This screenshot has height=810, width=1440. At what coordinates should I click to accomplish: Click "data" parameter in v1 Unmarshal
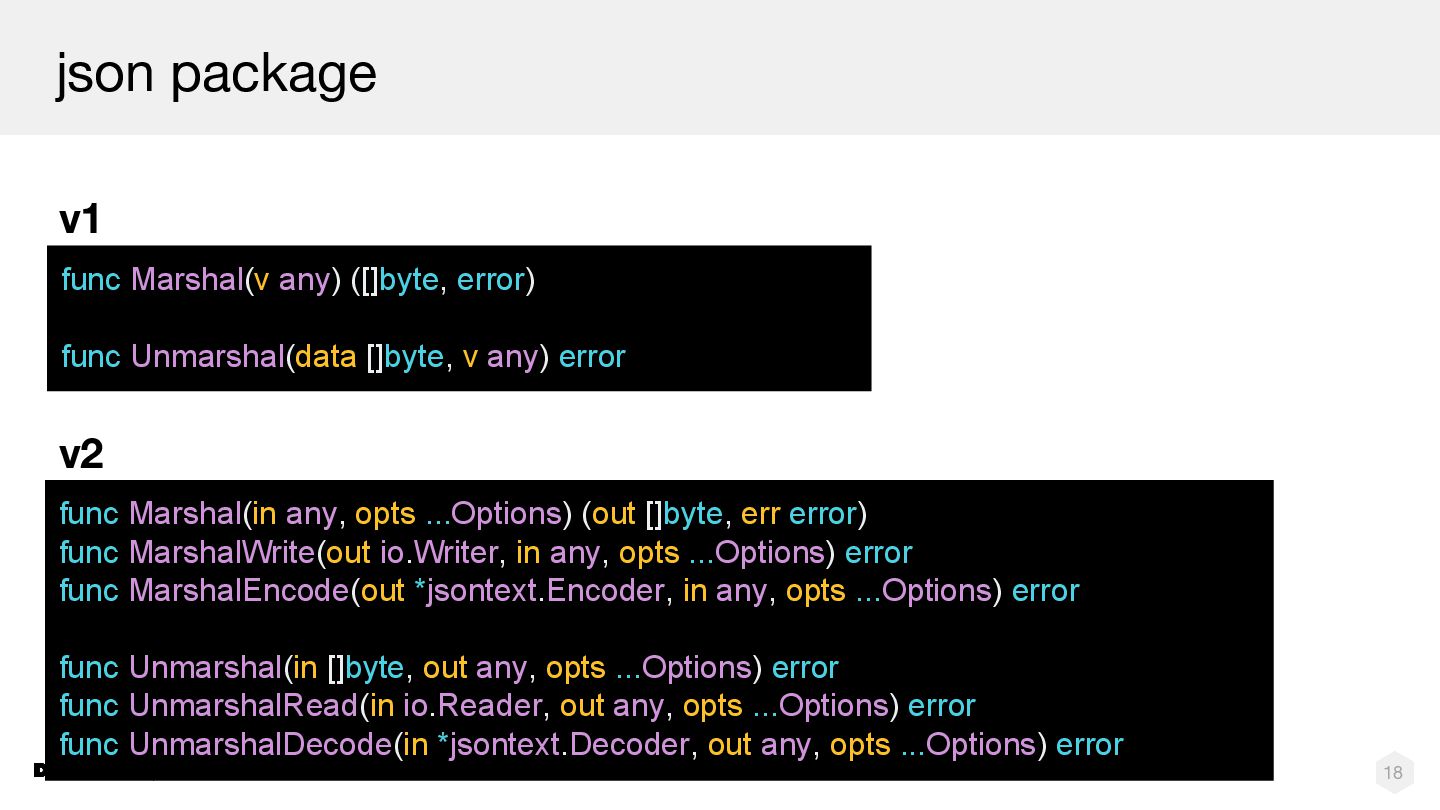click(x=326, y=357)
